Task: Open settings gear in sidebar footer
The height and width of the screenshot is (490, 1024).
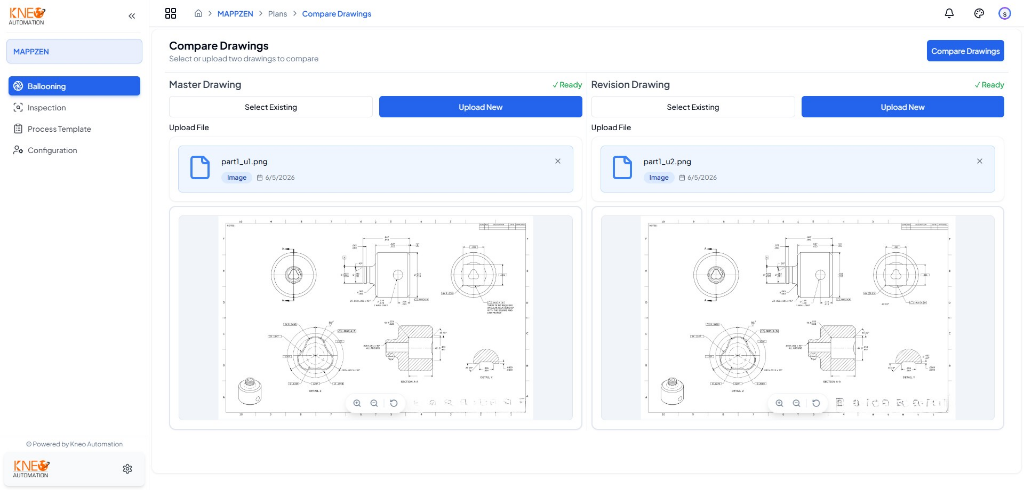Action: (x=127, y=468)
